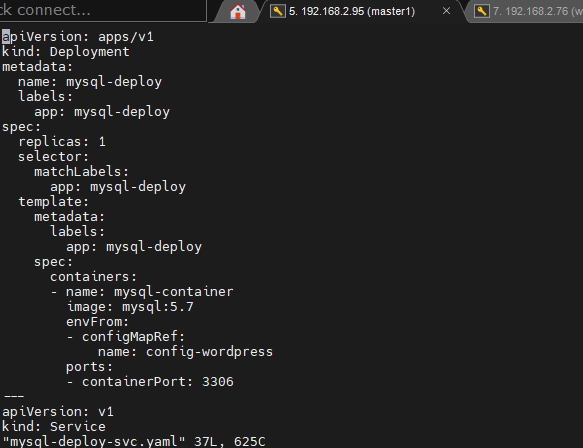Click the key icon on 192.168.2.76 tab

481,11
